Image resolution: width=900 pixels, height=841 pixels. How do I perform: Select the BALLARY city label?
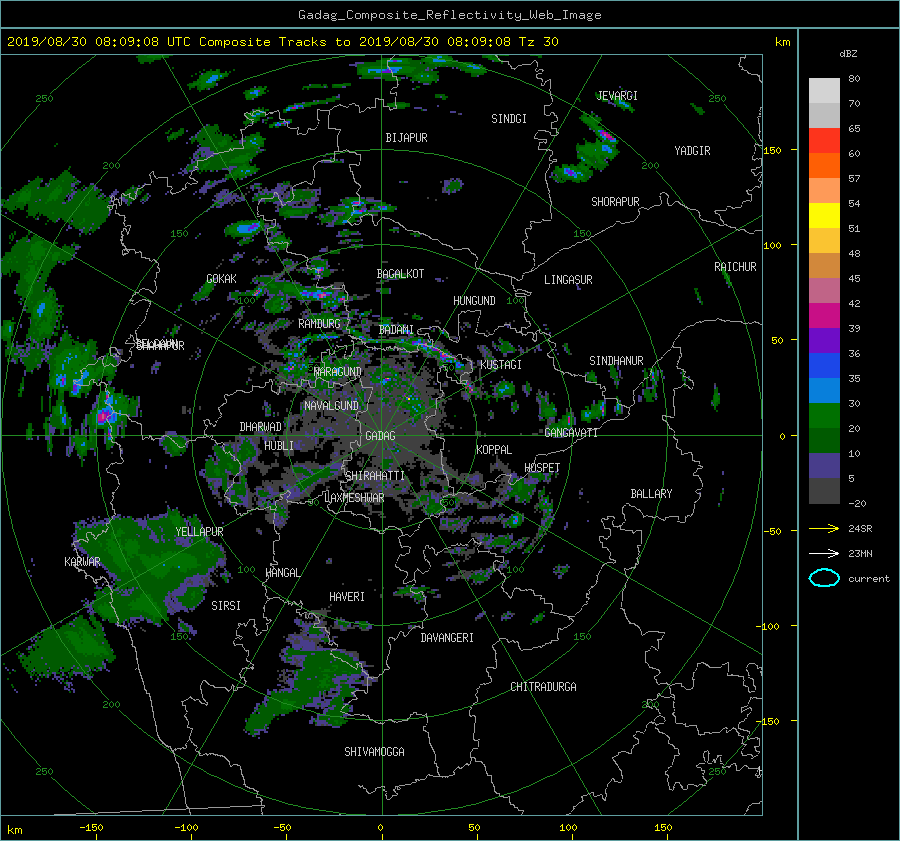tap(651, 494)
